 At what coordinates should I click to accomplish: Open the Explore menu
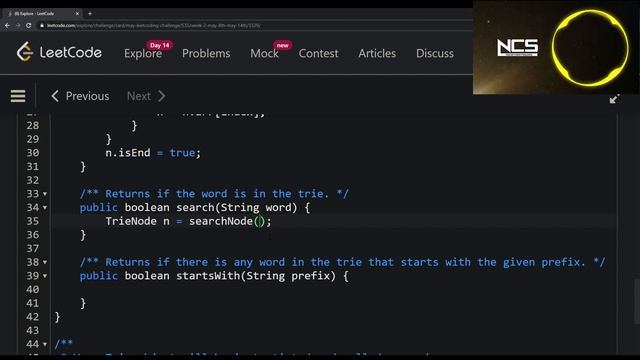tap(143, 53)
